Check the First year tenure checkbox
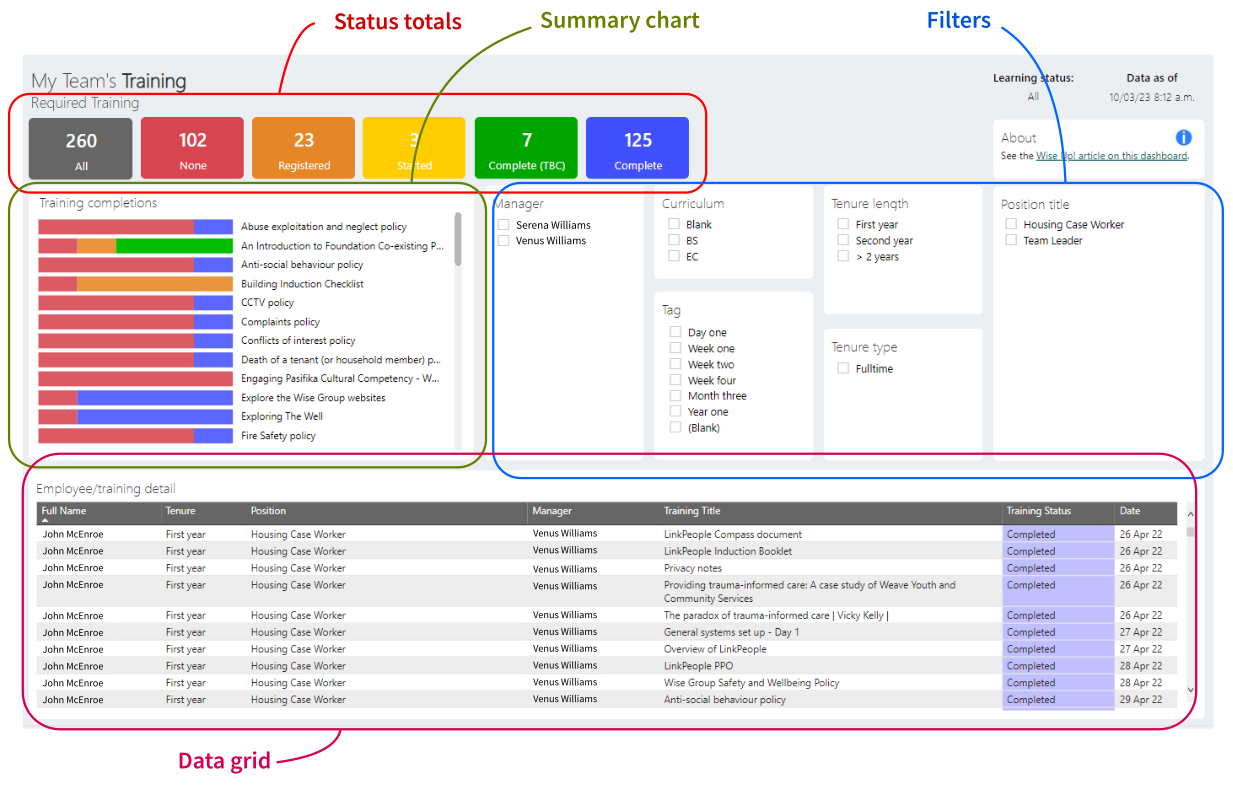The width and height of the screenshot is (1233, 789). tap(844, 224)
